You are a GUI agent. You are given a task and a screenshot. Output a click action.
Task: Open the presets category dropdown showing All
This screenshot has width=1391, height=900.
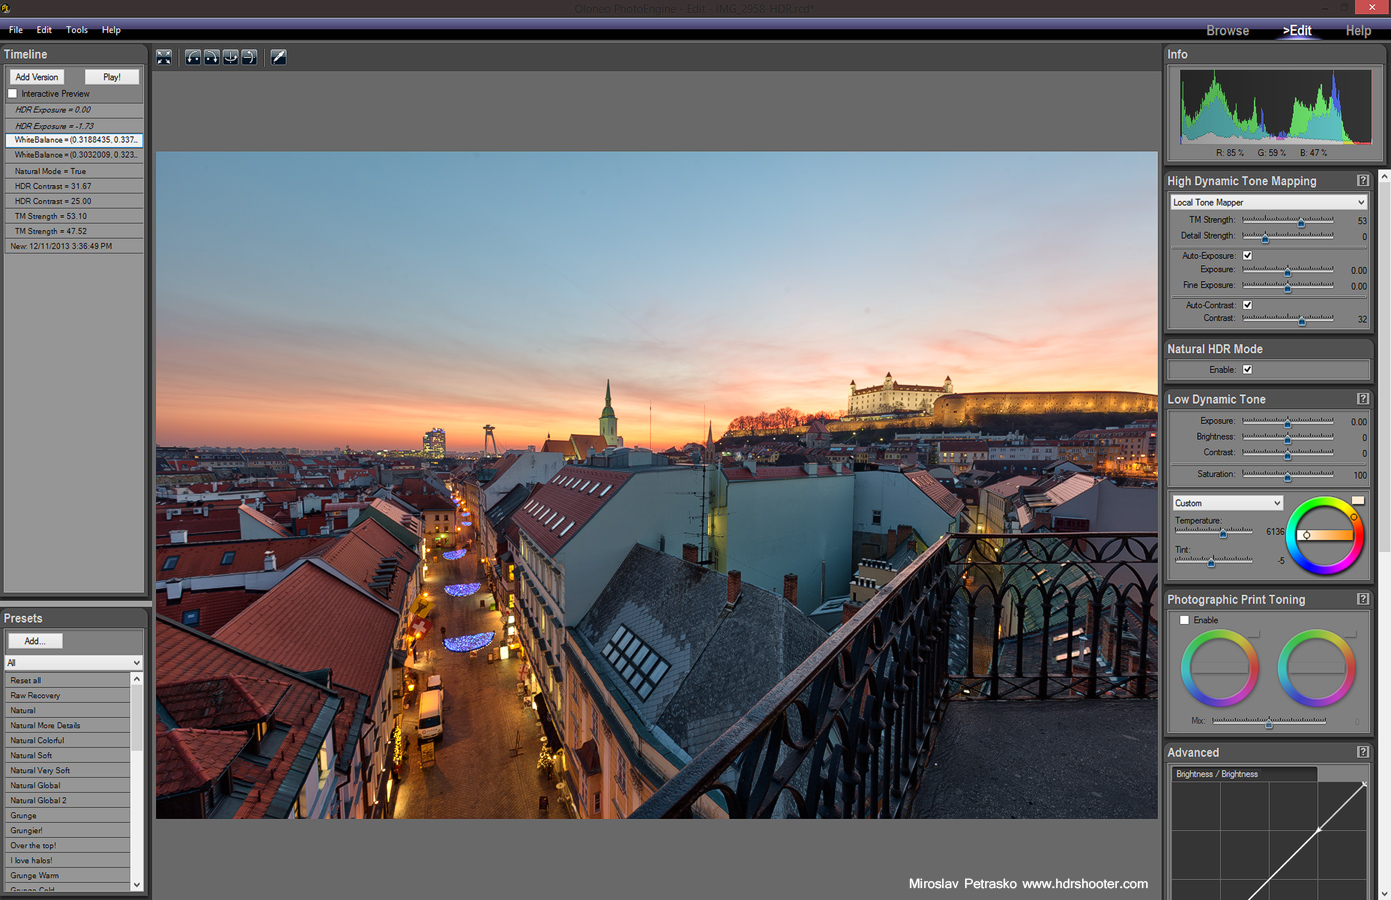click(x=73, y=663)
